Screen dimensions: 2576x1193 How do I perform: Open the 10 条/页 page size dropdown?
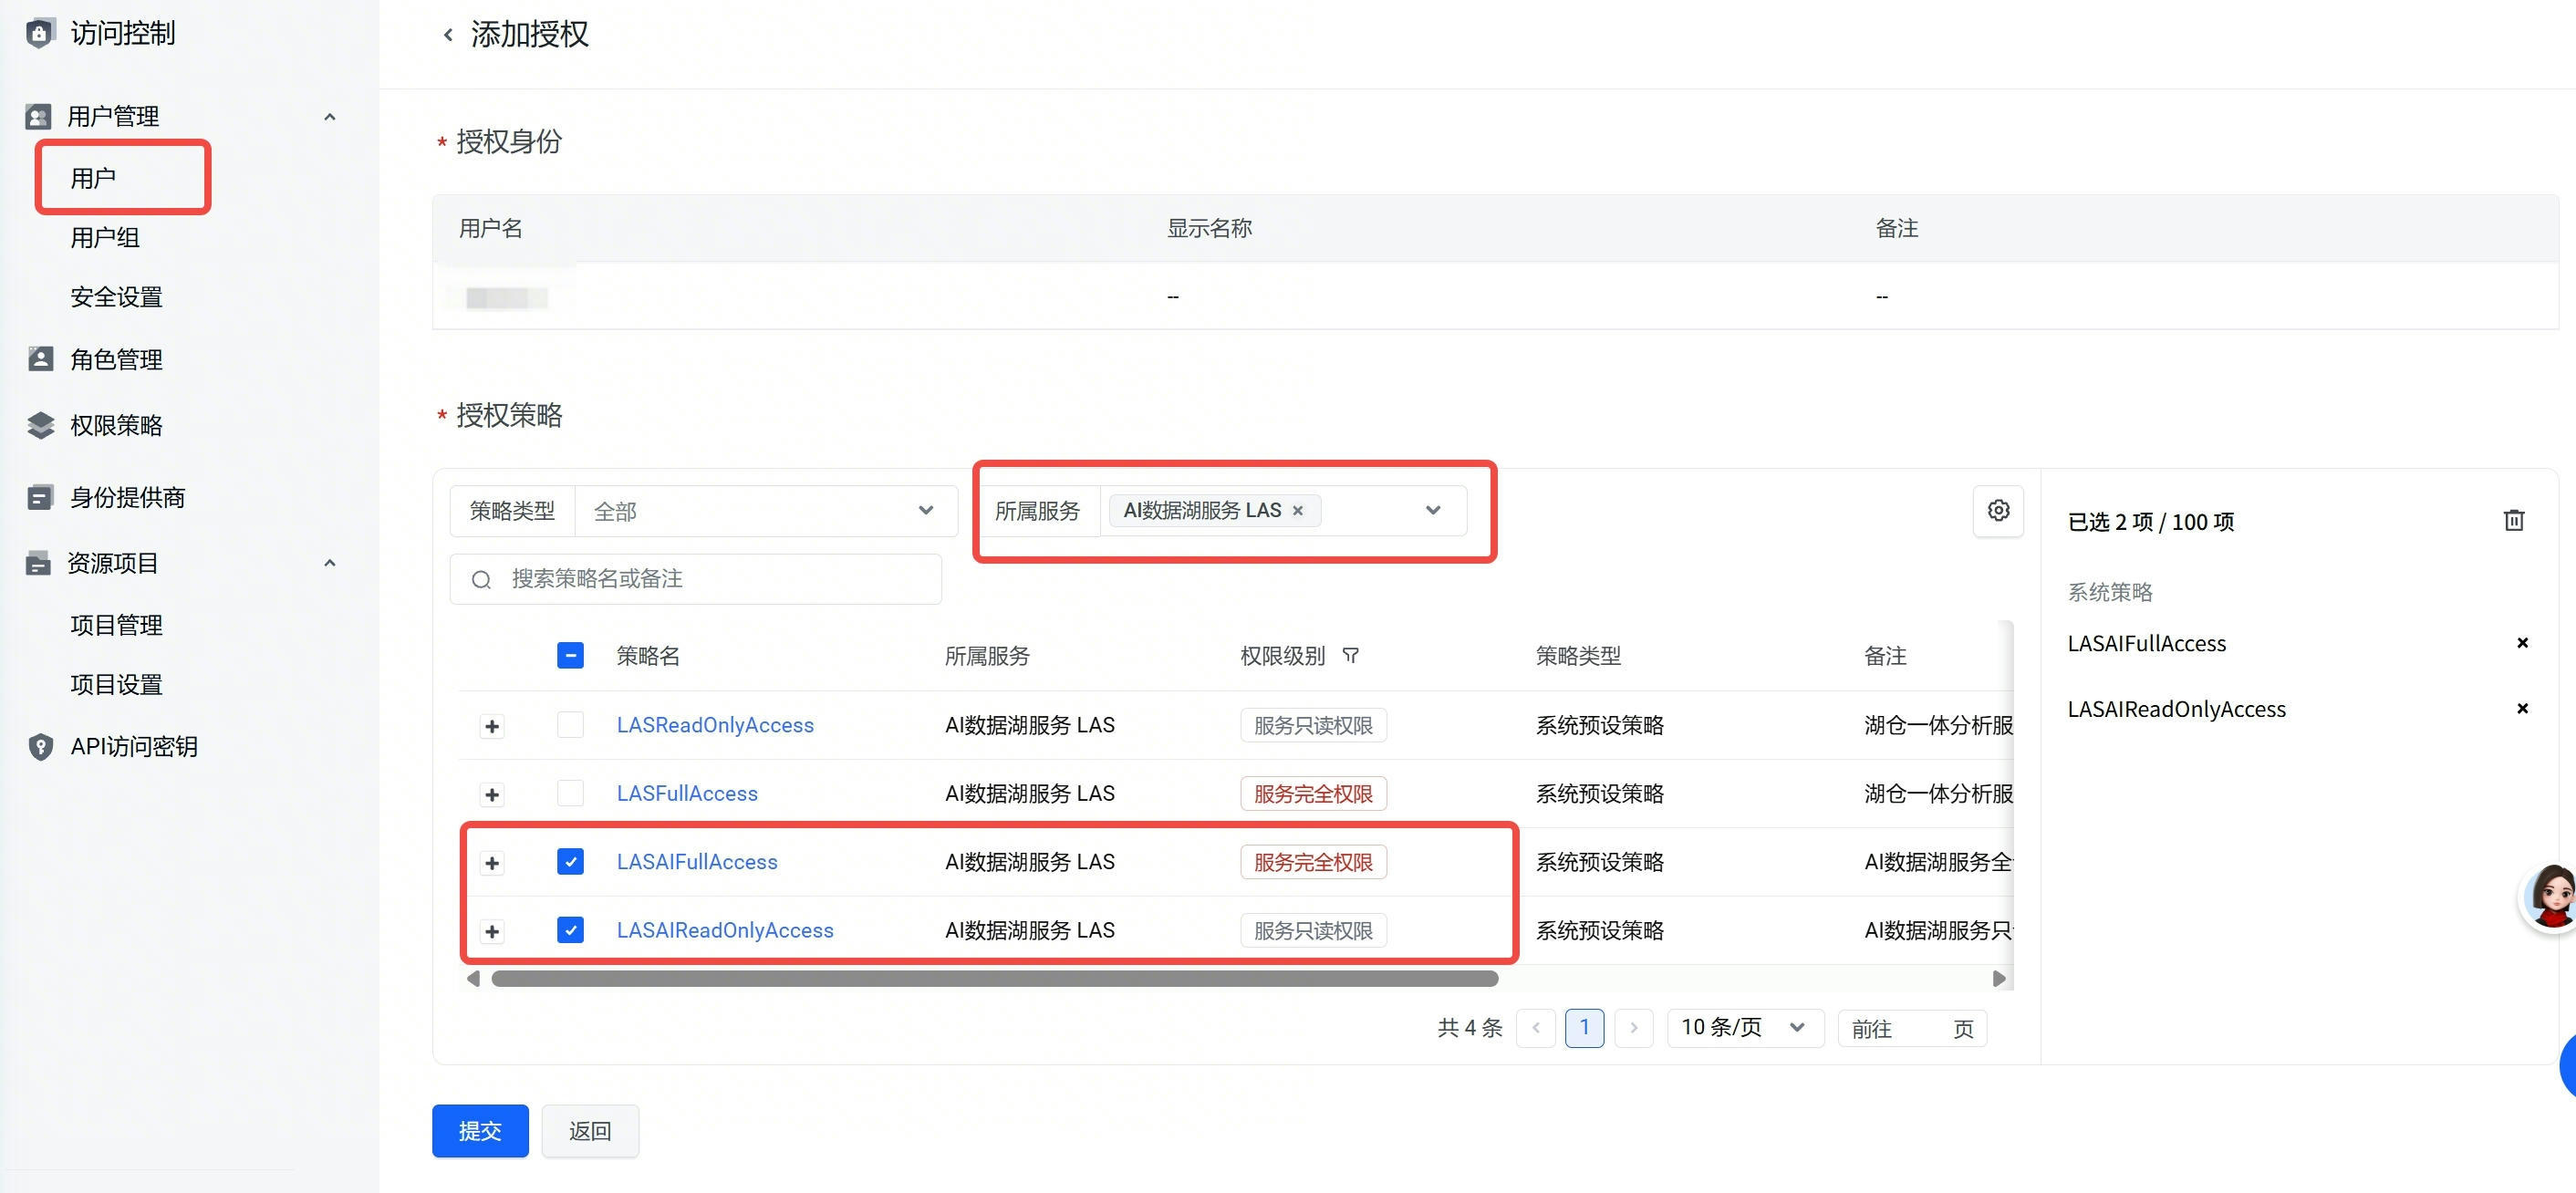[x=1743, y=1028]
